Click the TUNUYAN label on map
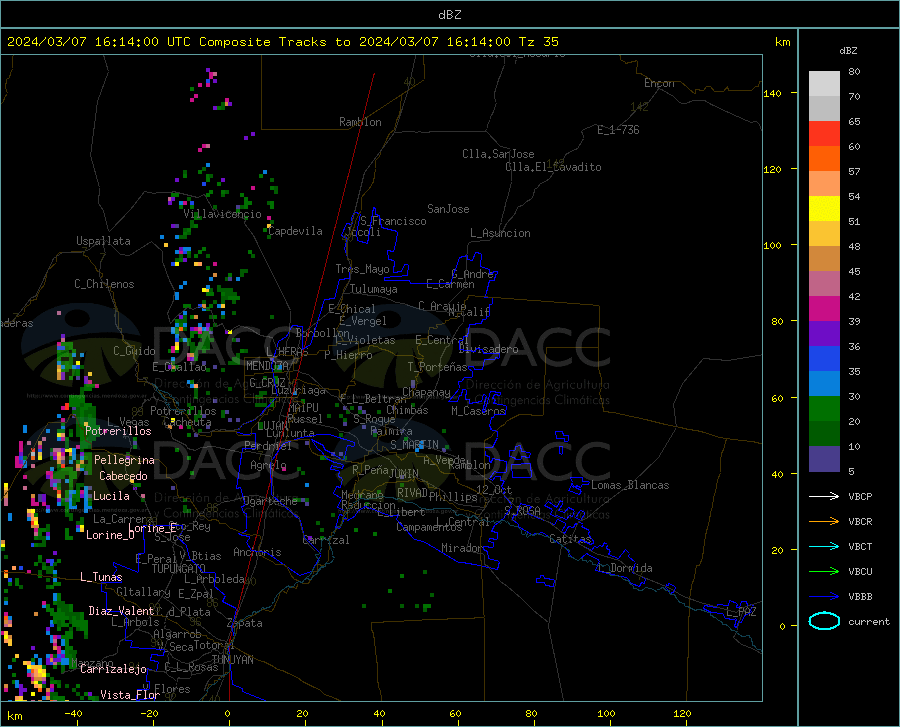 232,660
